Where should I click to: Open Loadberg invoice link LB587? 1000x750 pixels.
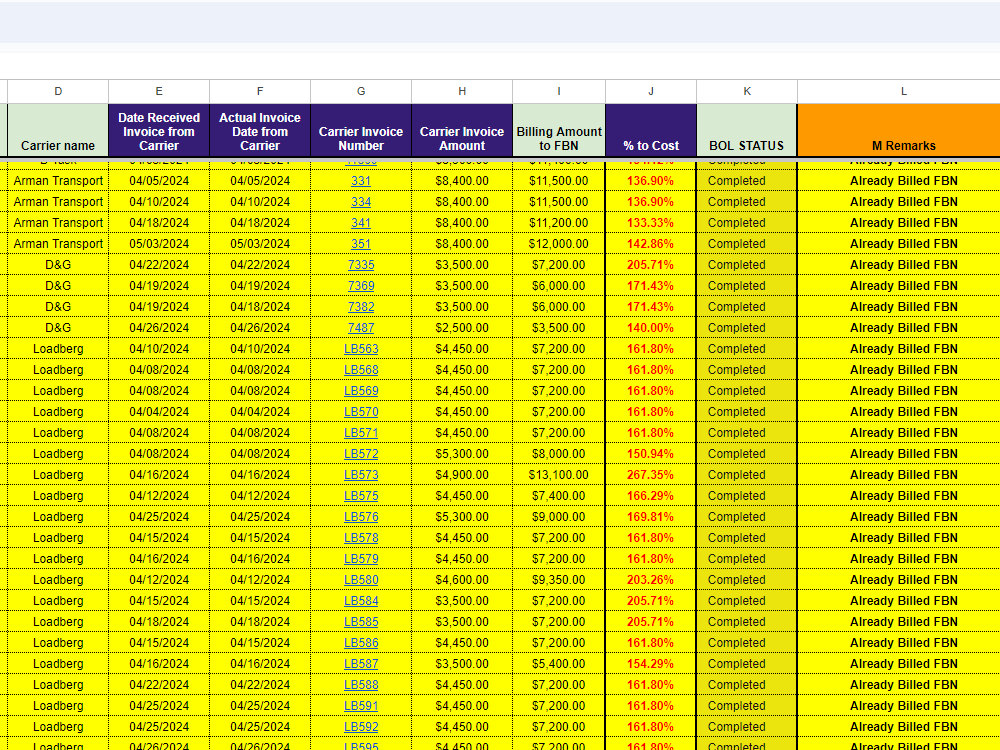pyautogui.click(x=361, y=665)
